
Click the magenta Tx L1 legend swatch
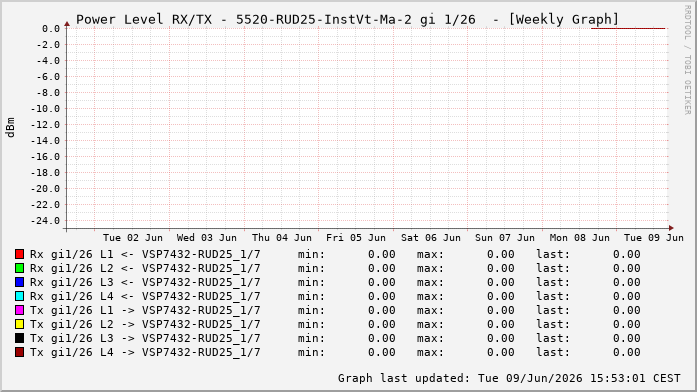click(x=19, y=310)
